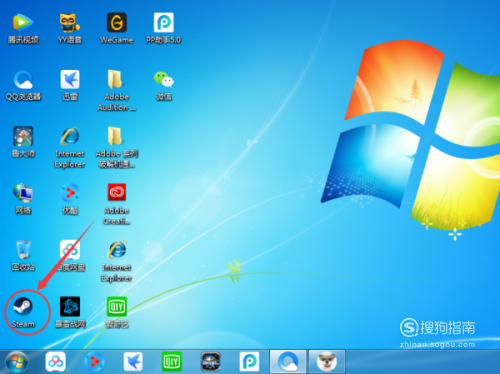This screenshot has width=500, height=374.
Task: Open the dog avatar taskbar item
Action: click(x=327, y=362)
